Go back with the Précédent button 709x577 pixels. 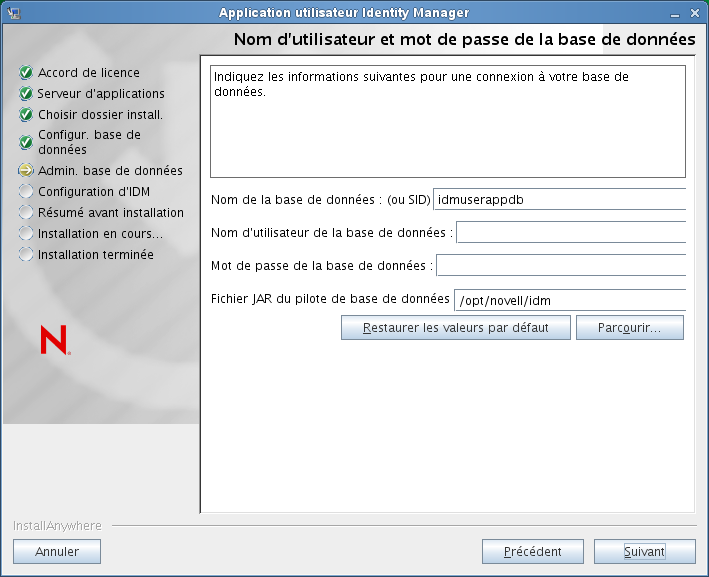click(533, 552)
